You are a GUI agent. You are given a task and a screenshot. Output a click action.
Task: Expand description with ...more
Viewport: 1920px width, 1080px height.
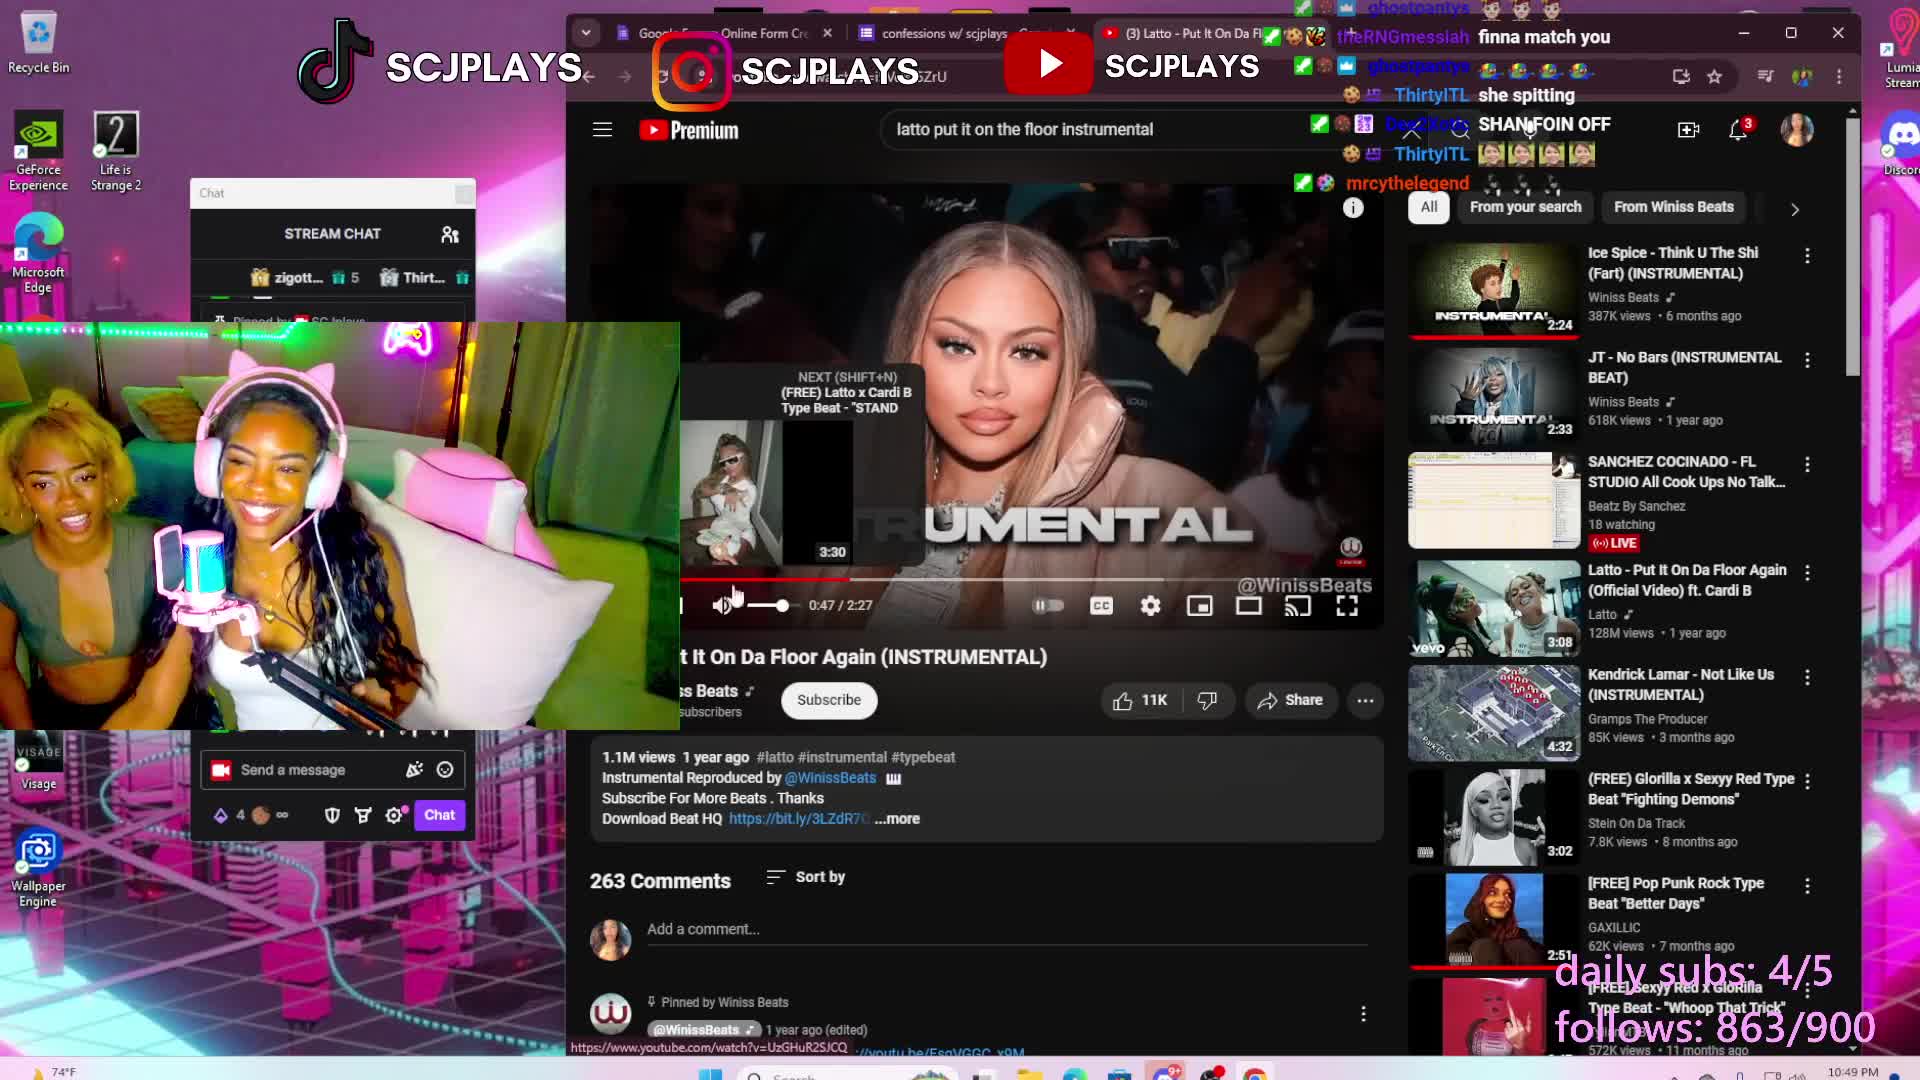click(897, 819)
